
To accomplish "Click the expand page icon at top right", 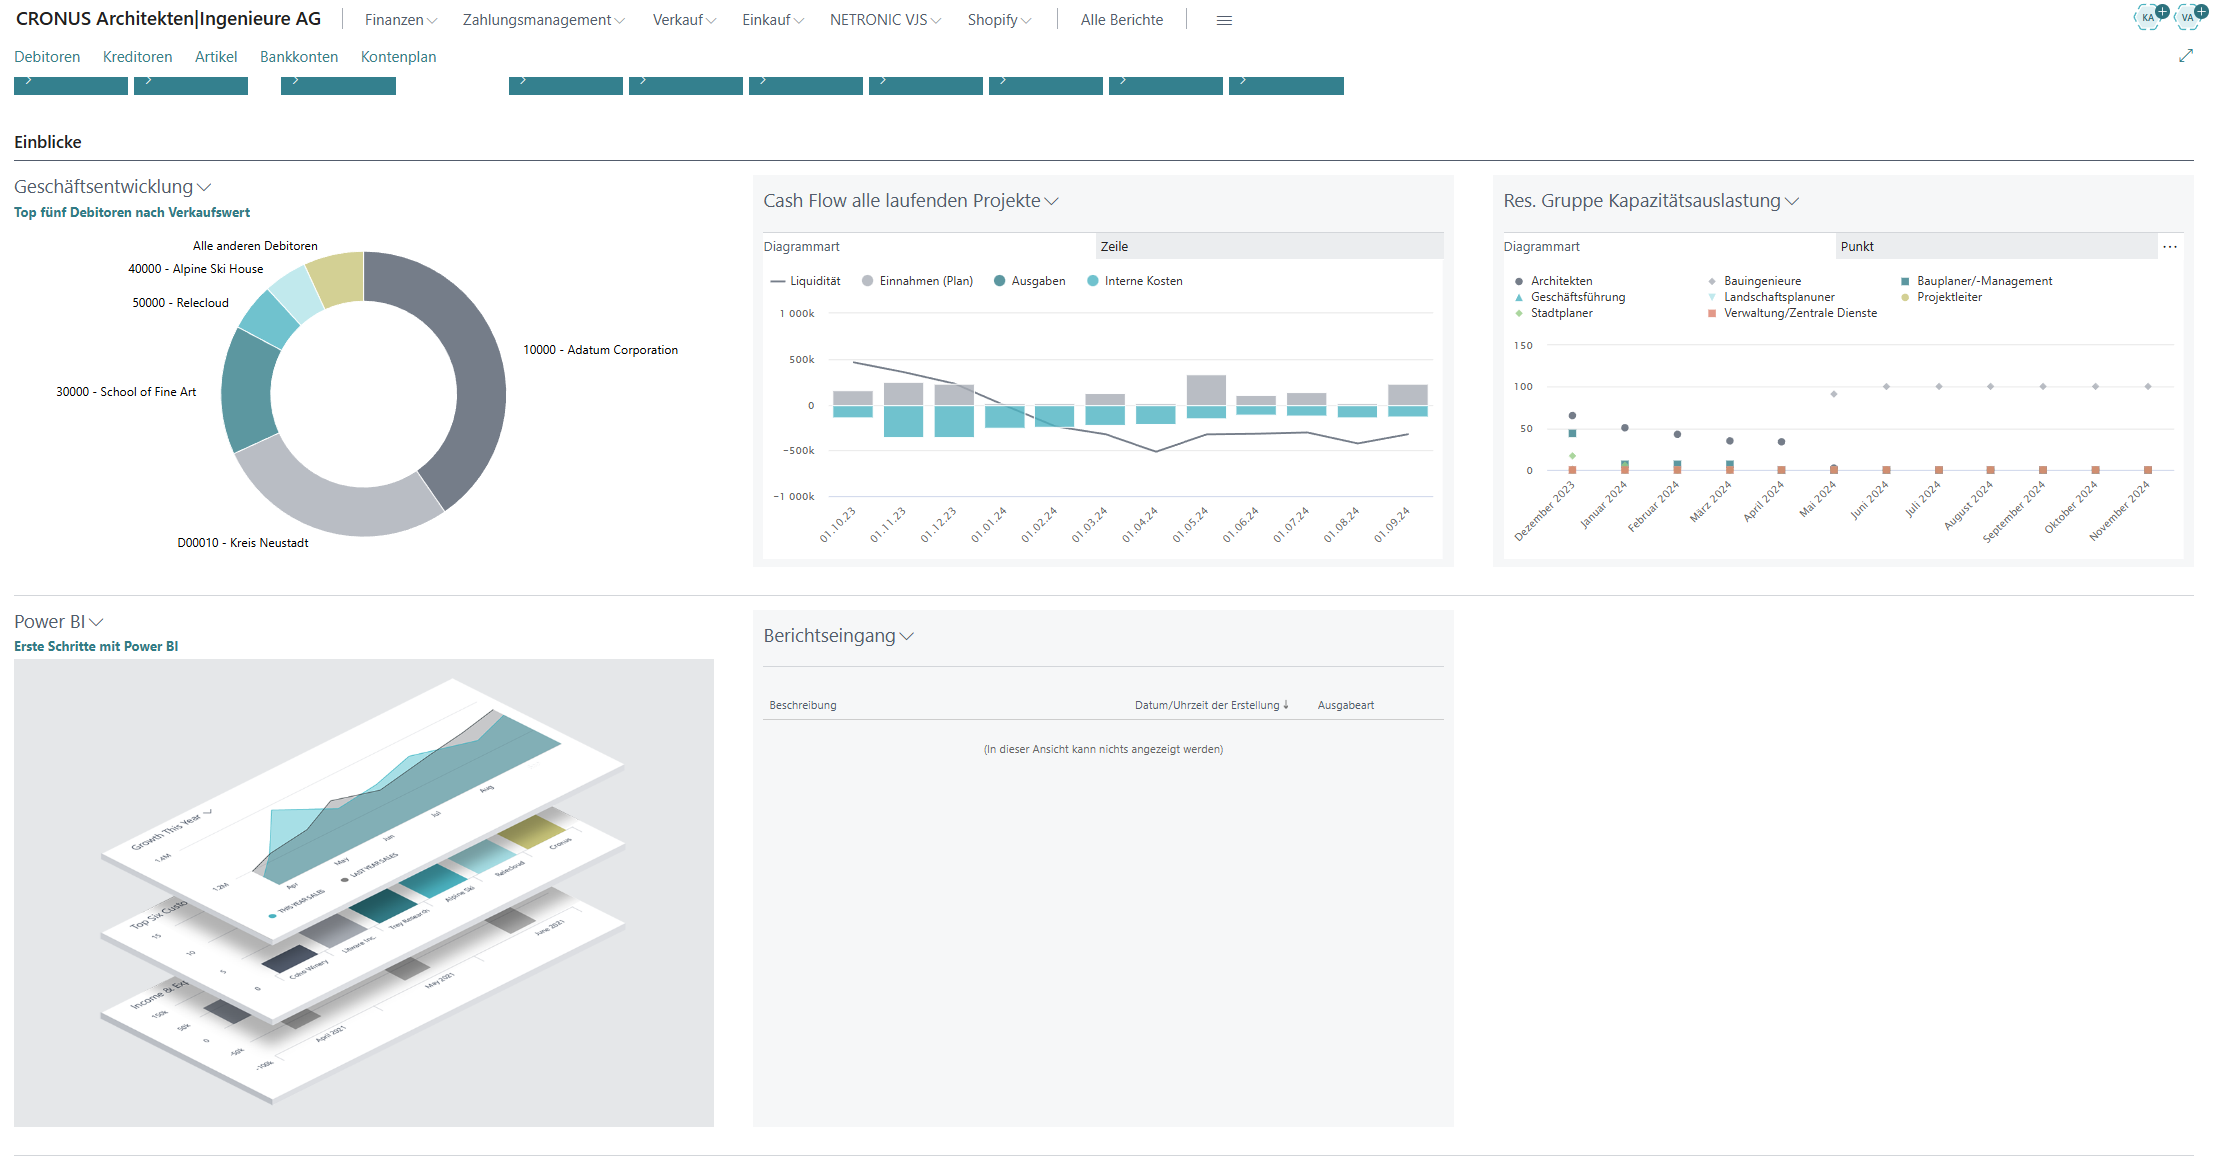I will tap(2186, 56).
